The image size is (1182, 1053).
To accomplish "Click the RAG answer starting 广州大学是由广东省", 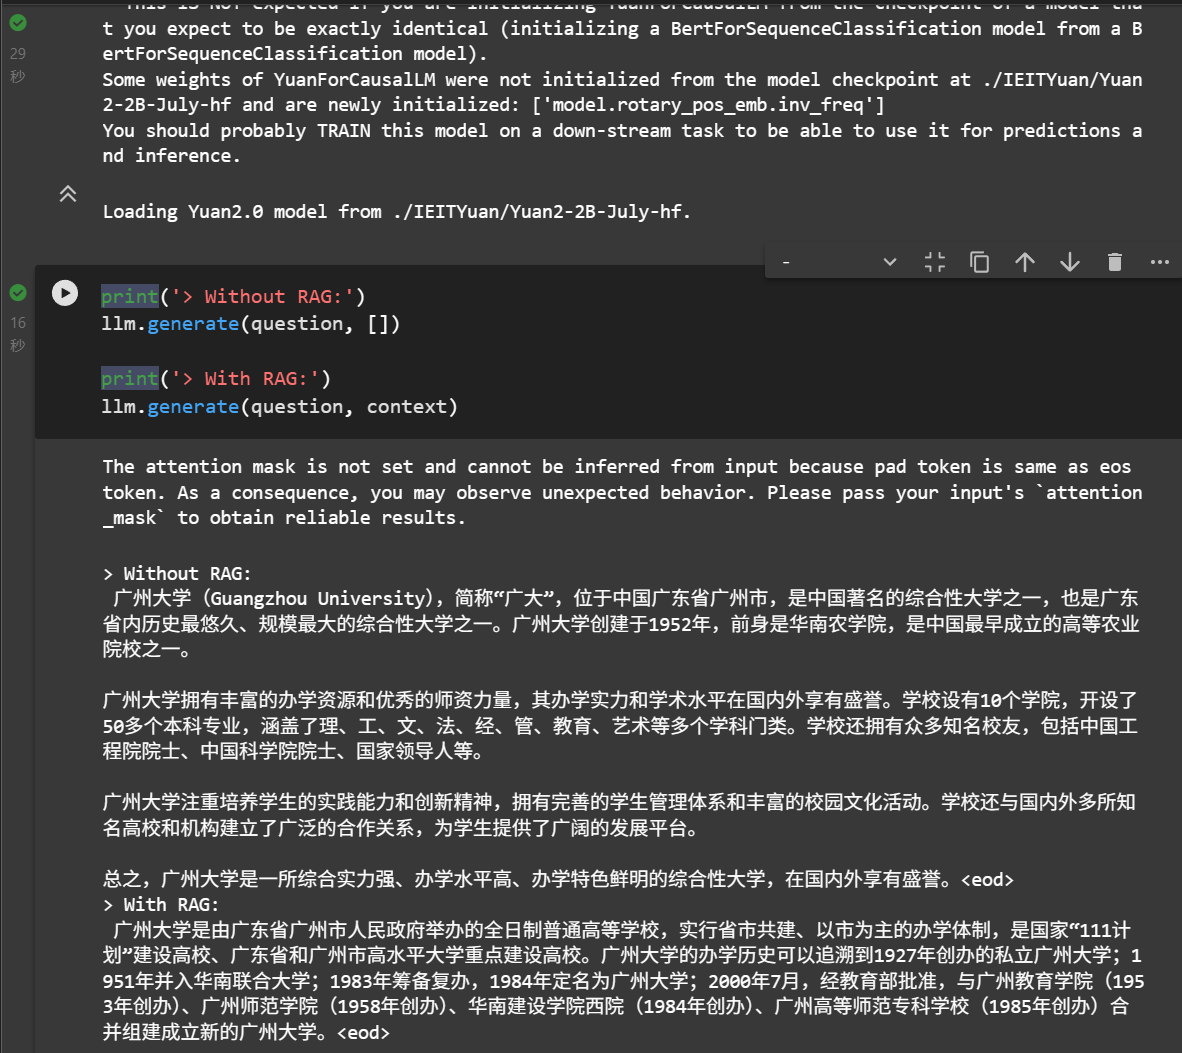I will point(623,981).
